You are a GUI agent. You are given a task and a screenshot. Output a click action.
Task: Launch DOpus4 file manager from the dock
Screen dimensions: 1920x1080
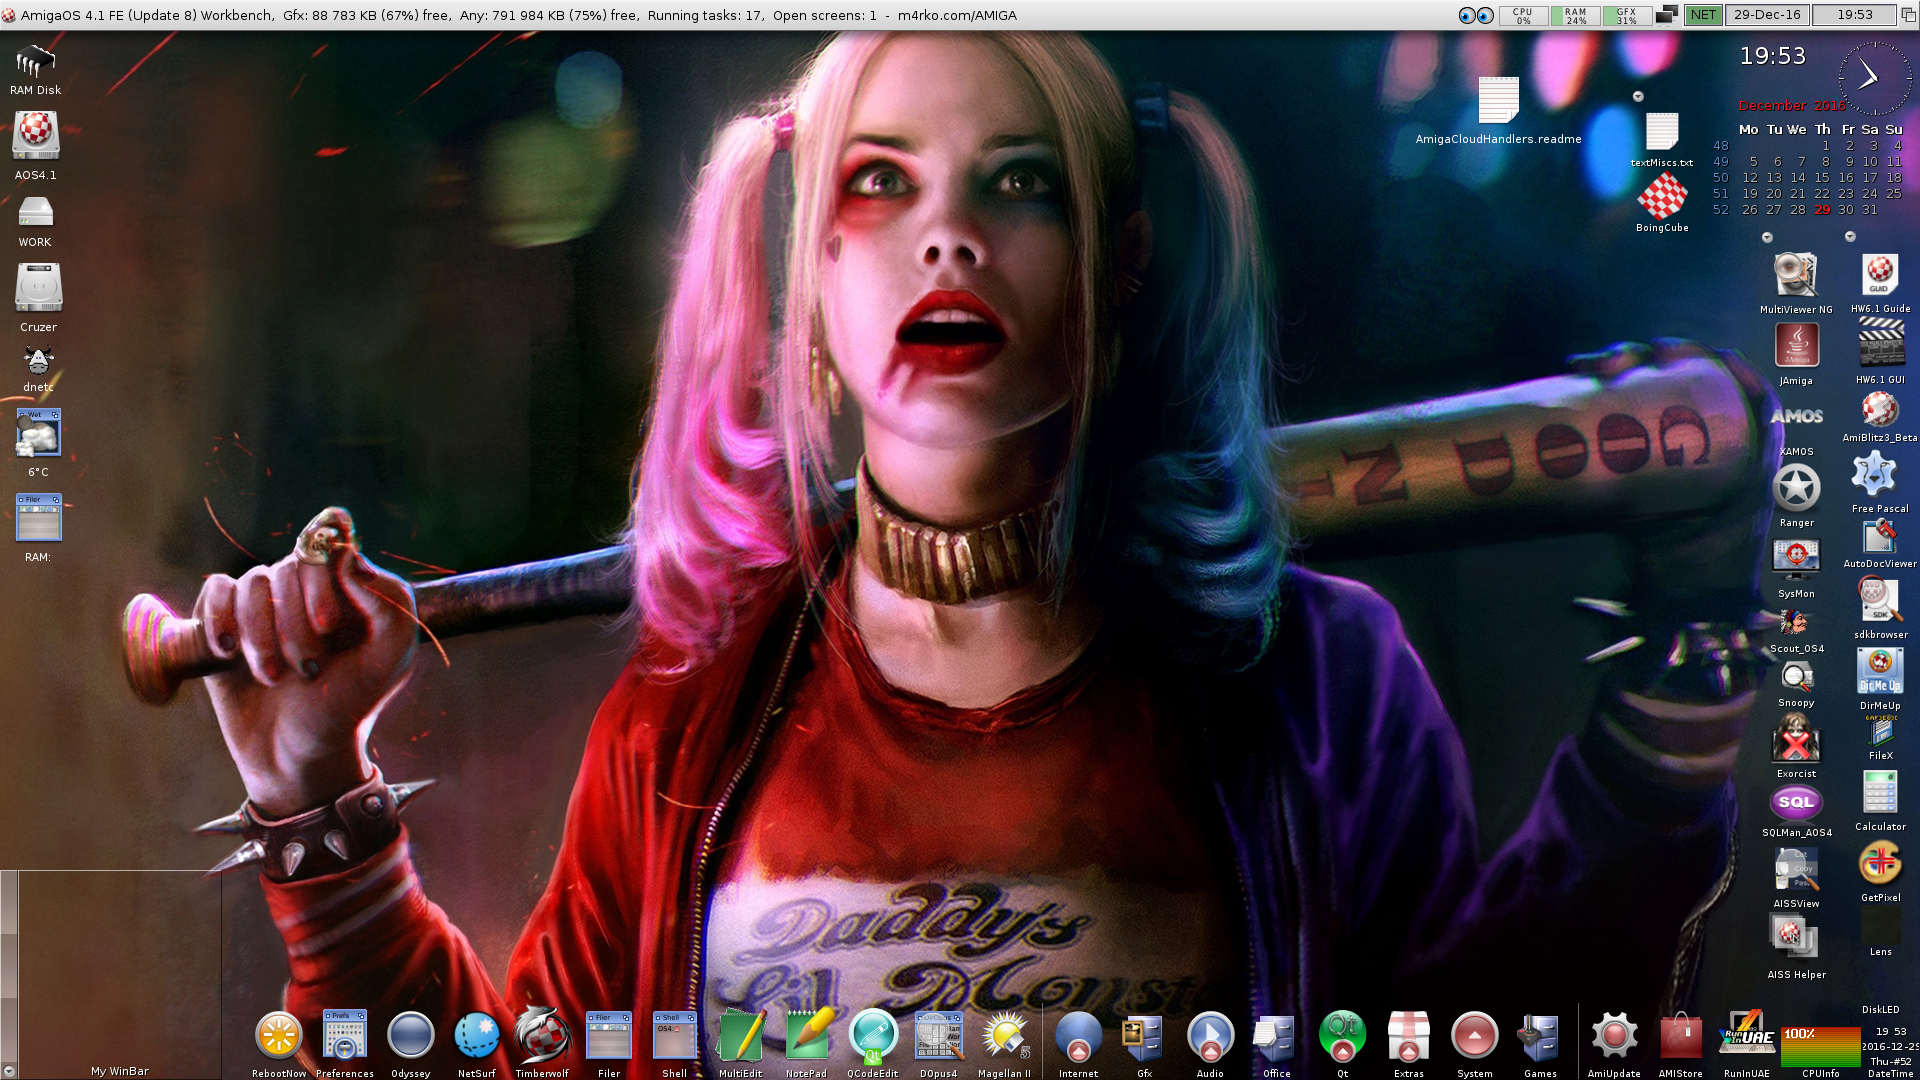938,1035
